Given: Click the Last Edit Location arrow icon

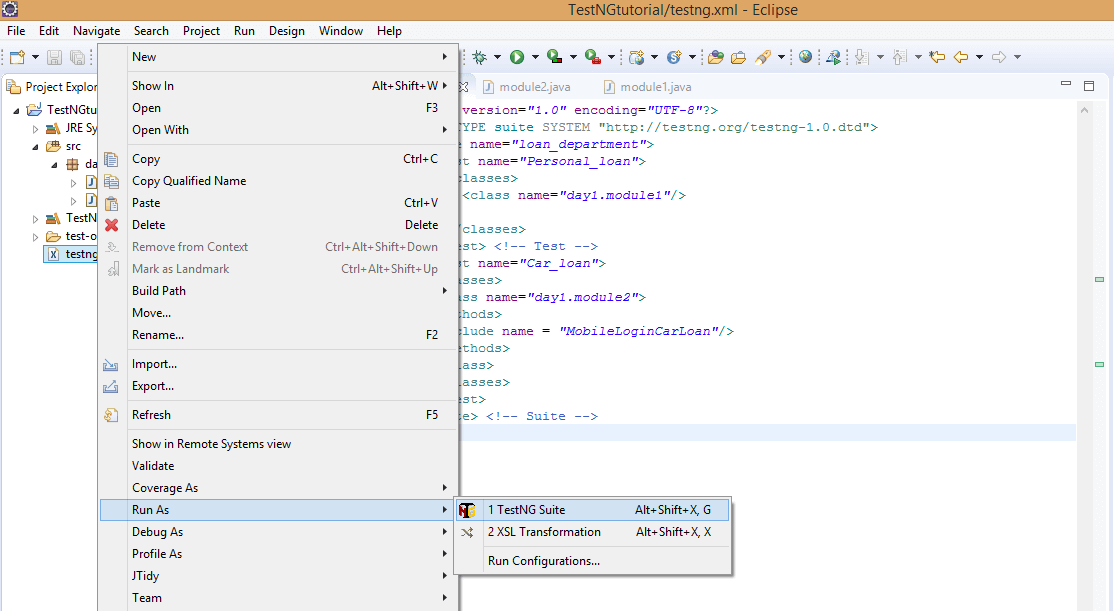Looking at the screenshot, I should click(x=937, y=57).
